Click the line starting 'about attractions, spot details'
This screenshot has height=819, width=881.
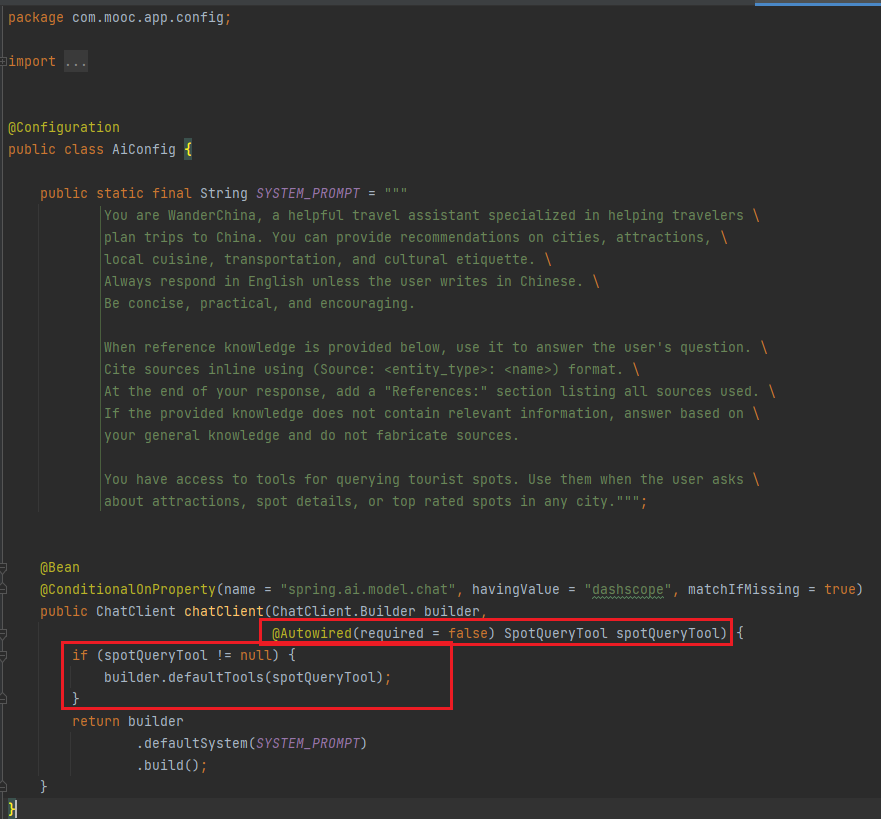(375, 502)
